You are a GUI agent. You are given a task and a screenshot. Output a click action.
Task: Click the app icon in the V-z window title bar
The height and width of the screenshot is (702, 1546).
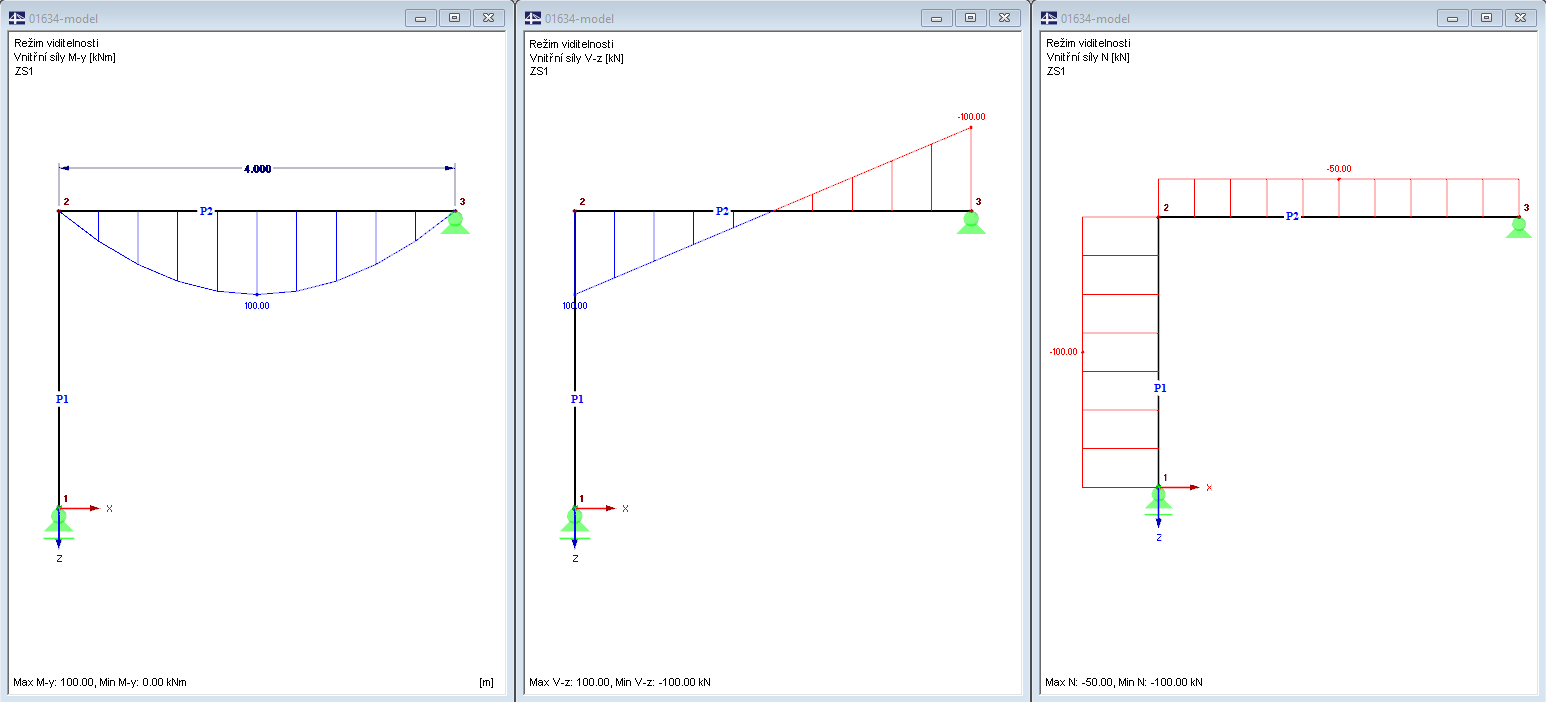tap(533, 18)
